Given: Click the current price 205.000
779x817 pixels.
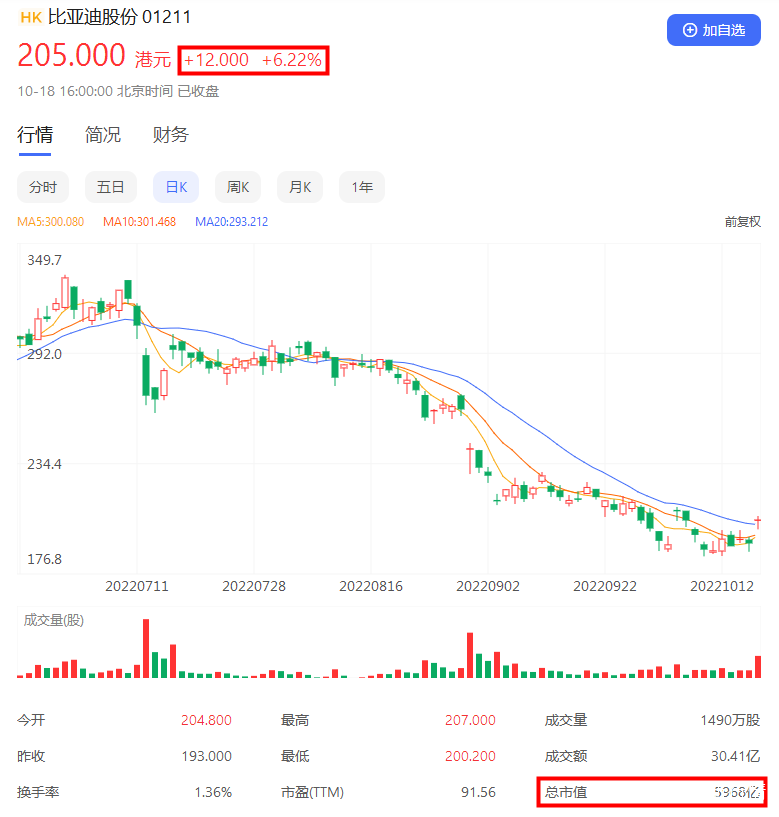Looking at the screenshot, I should pos(71,55).
